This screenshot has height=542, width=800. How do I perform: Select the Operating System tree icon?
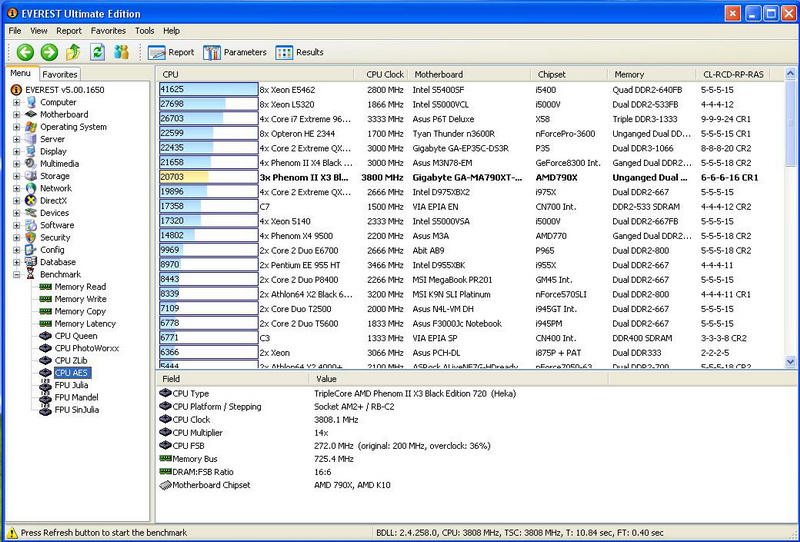click(31, 127)
